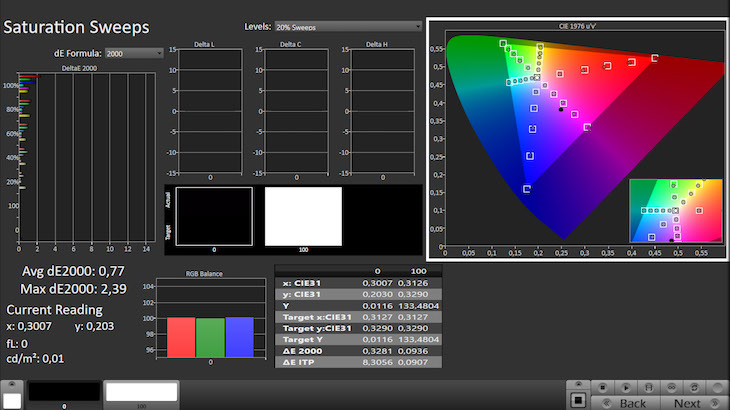
Task: Expand the panel arrow above stop button
Action: click(x=578, y=384)
